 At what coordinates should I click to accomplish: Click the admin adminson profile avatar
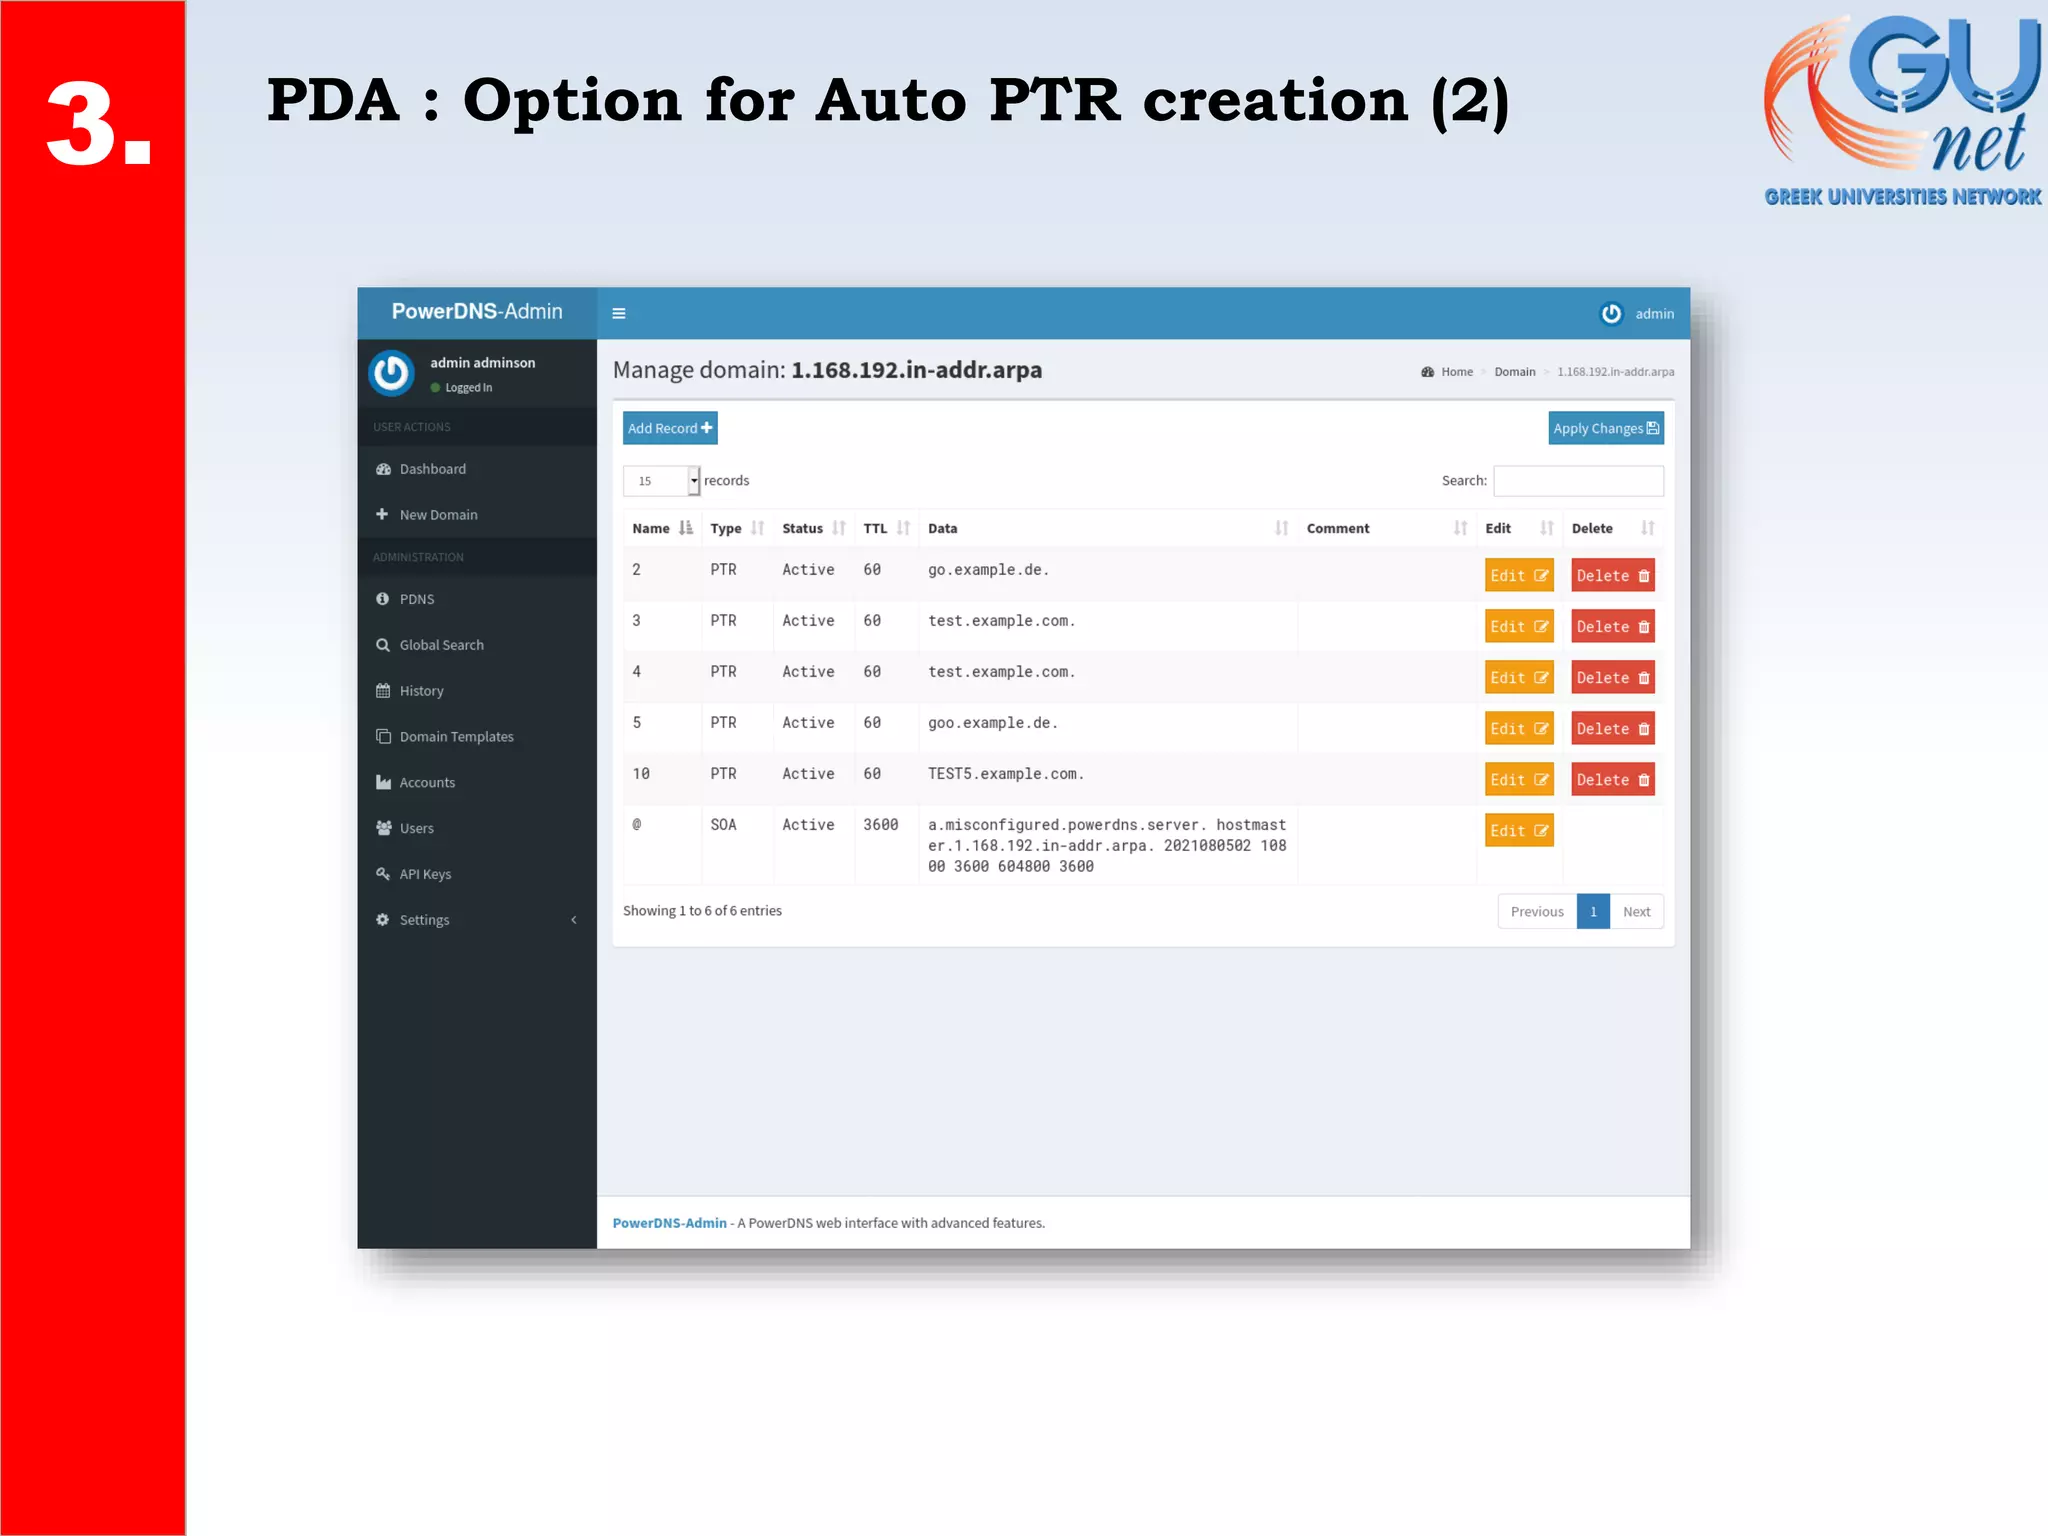(x=391, y=373)
